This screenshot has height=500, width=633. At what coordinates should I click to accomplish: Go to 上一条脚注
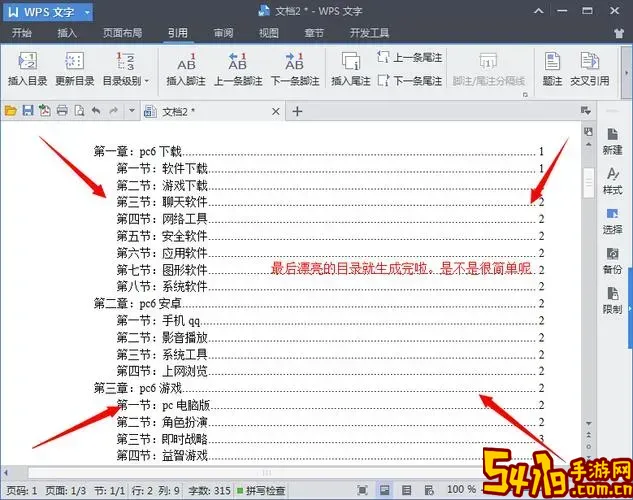[x=238, y=69]
